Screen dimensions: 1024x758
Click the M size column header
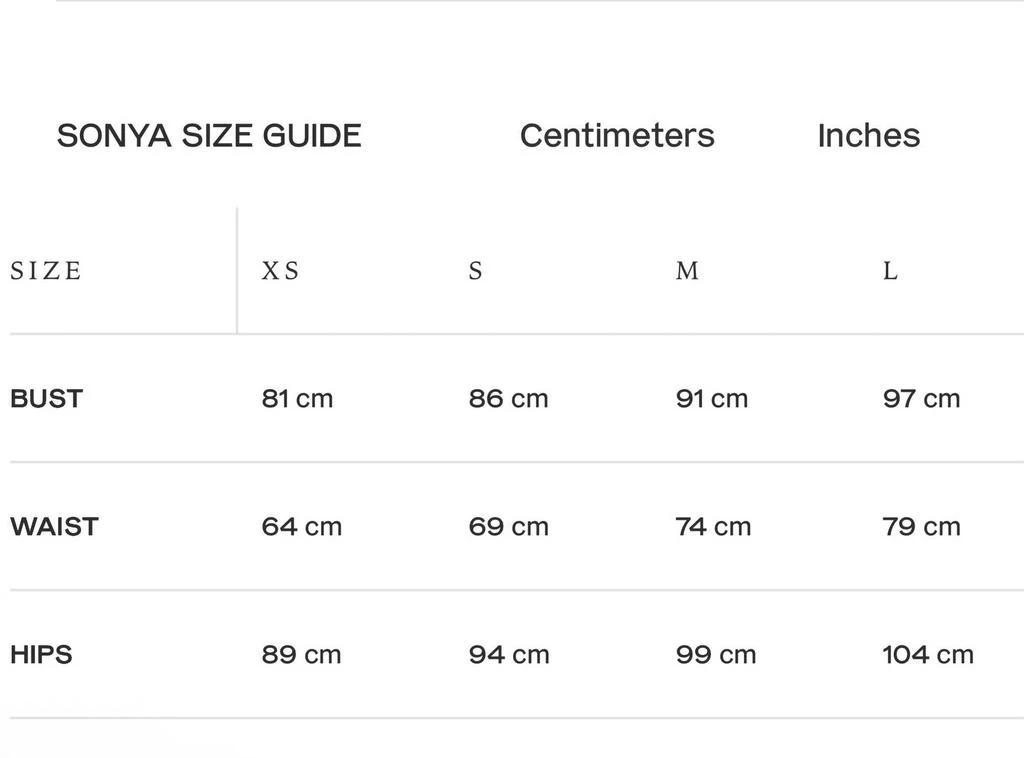(x=687, y=271)
